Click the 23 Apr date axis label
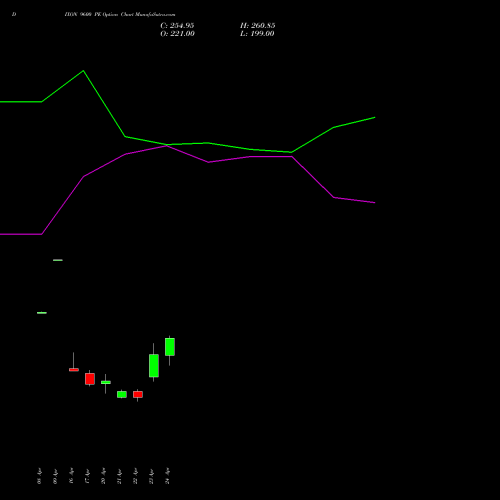This screenshot has width=500, height=500. pyautogui.click(x=151, y=476)
